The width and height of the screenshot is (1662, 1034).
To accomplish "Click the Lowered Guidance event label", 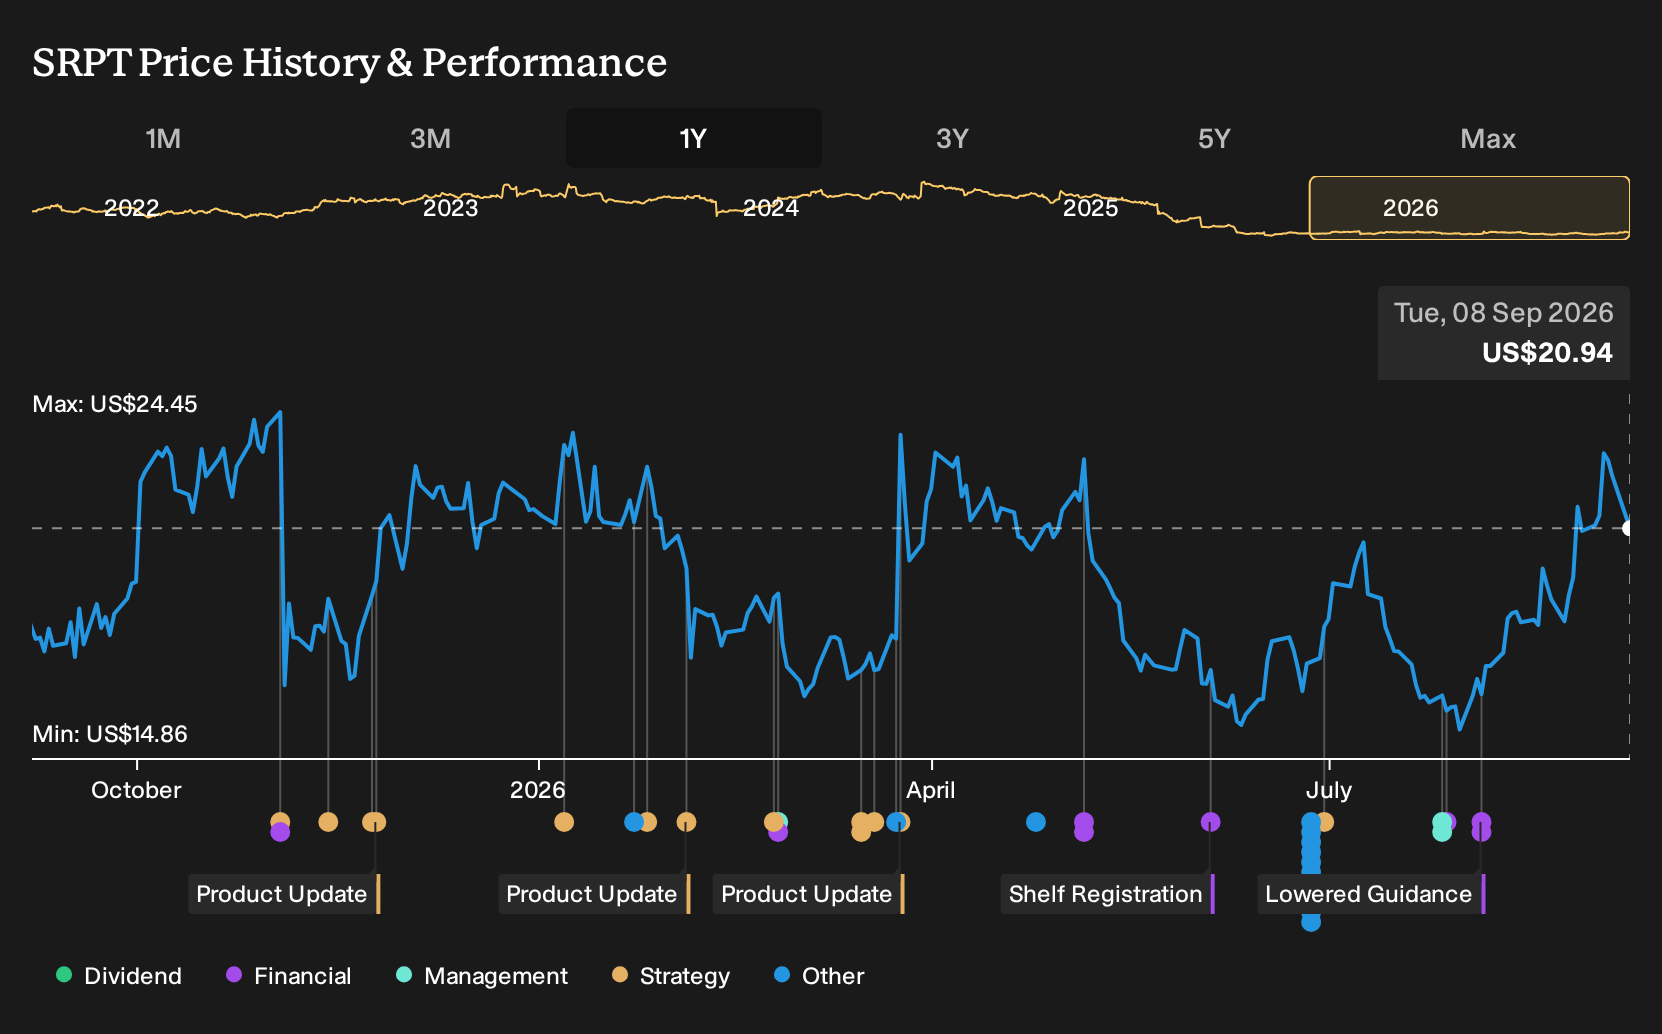I will (1371, 894).
